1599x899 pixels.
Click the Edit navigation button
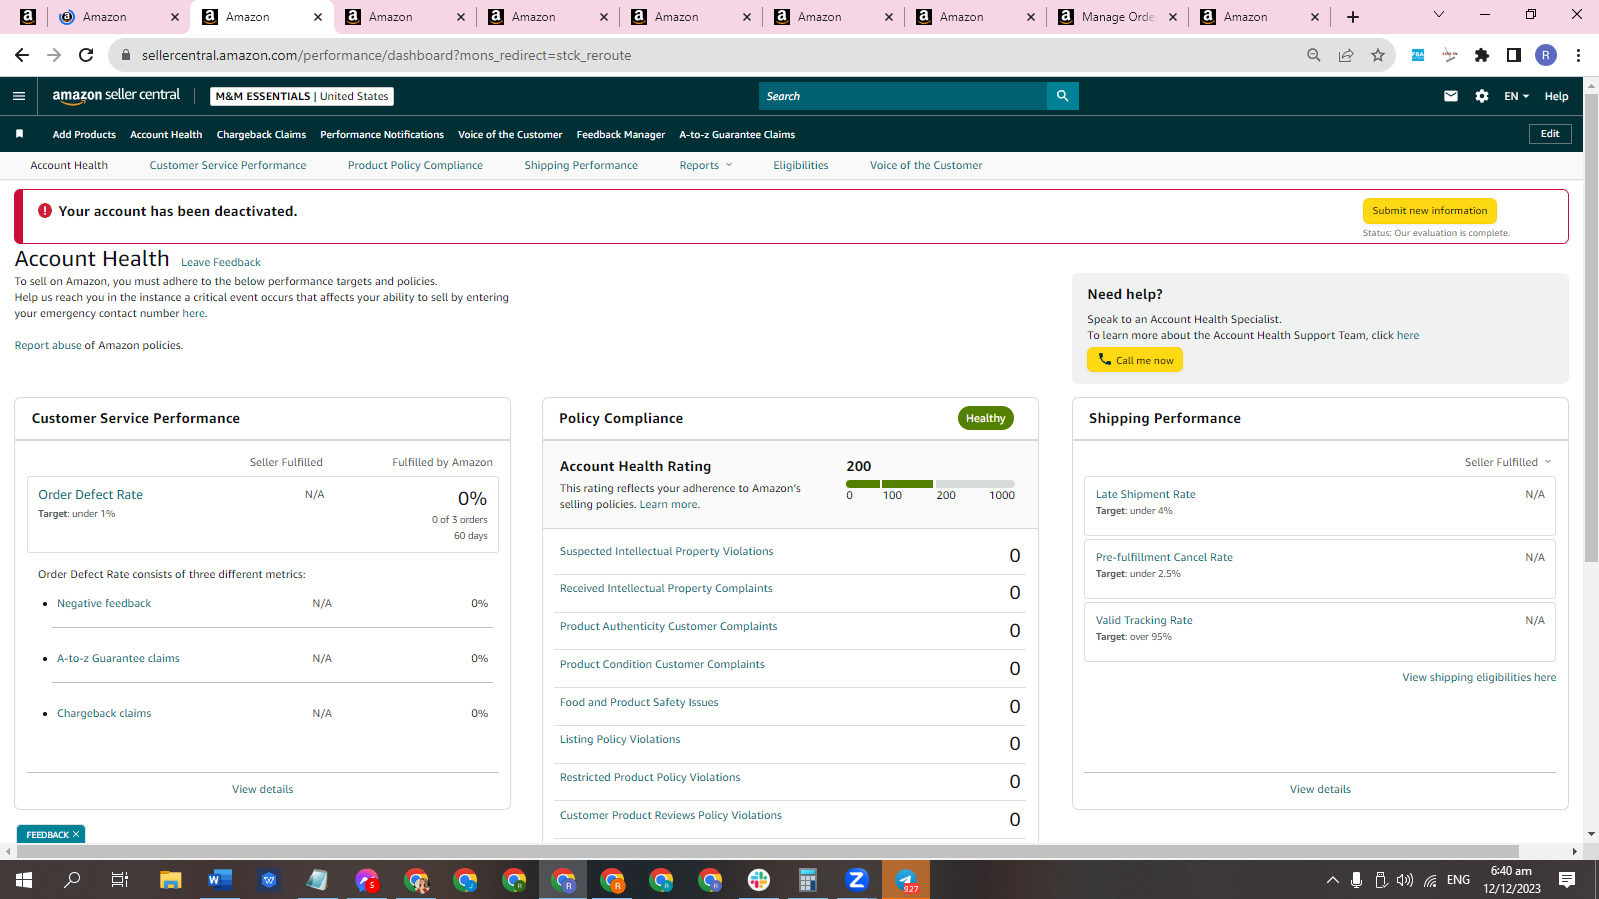coord(1550,134)
